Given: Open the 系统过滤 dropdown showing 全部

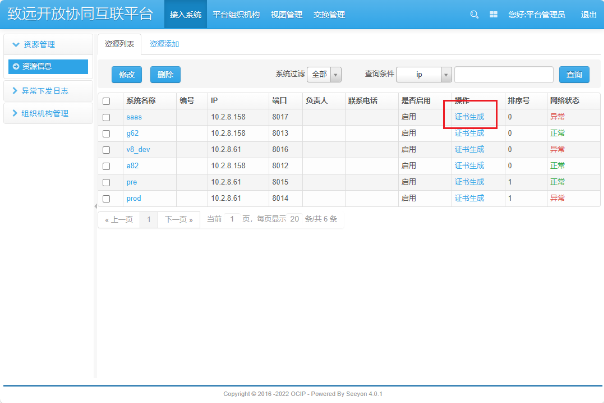Looking at the screenshot, I should (x=324, y=74).
